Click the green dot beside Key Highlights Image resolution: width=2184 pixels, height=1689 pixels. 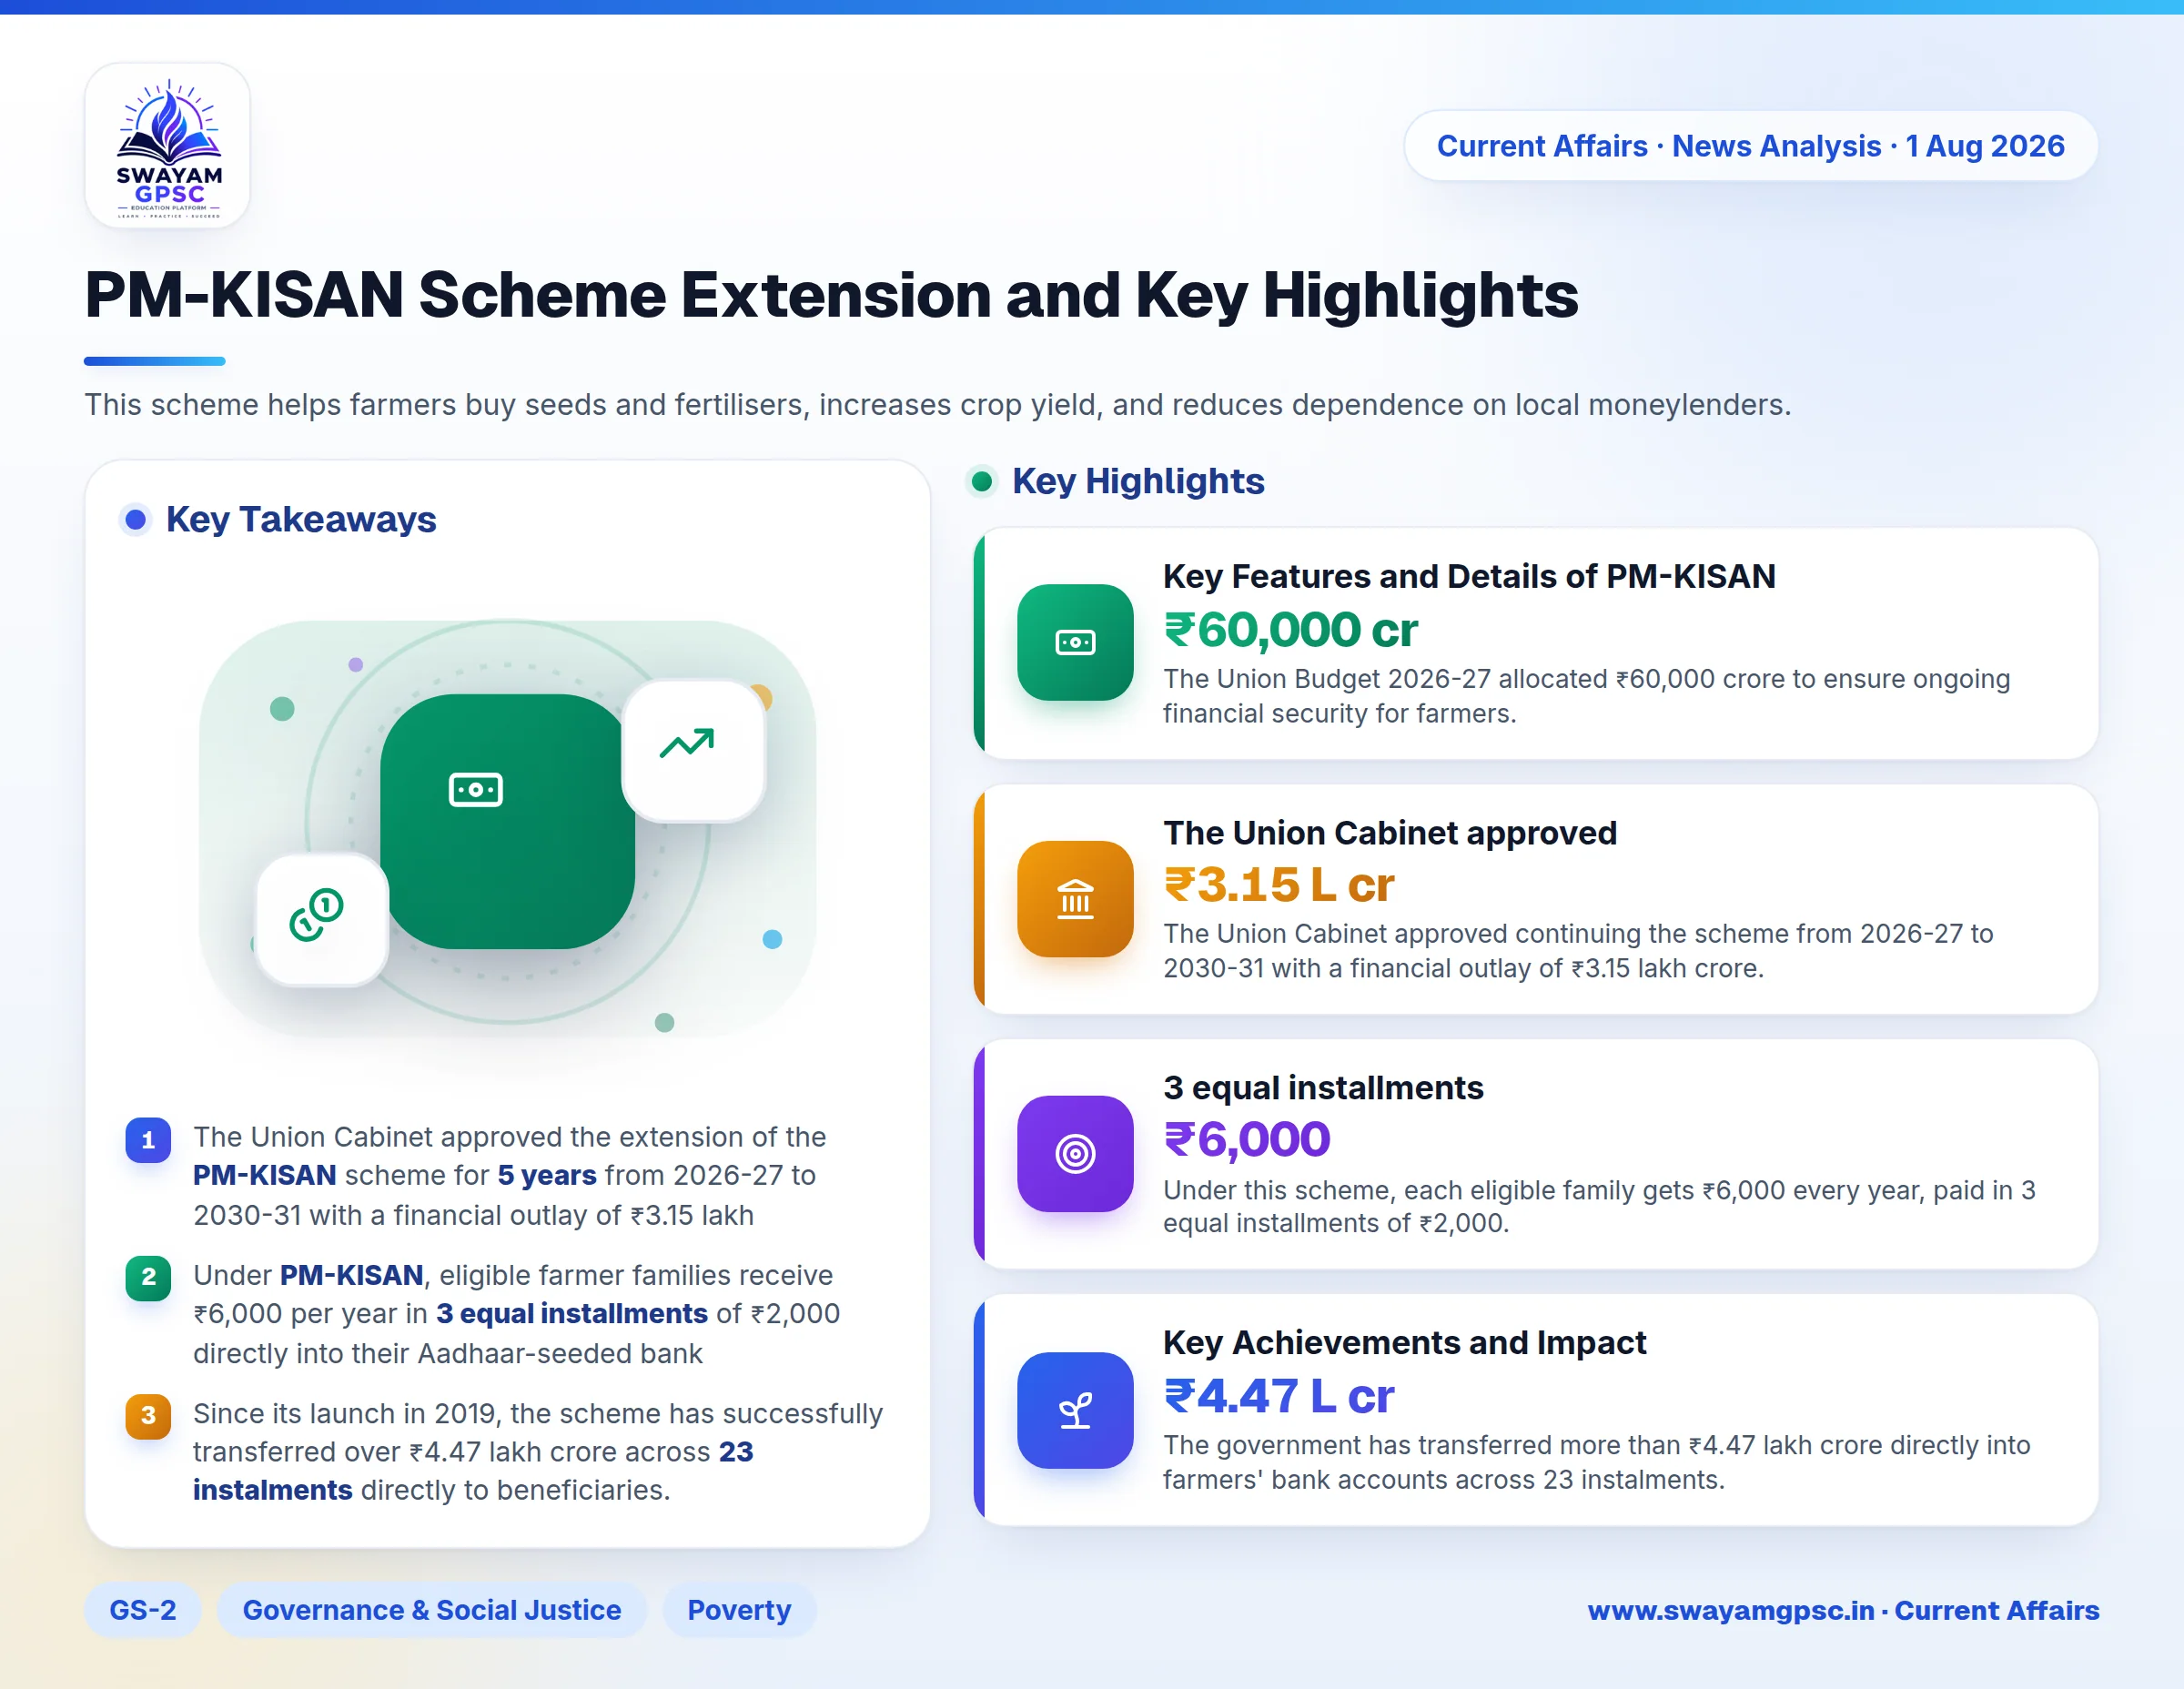coord(982,481)
